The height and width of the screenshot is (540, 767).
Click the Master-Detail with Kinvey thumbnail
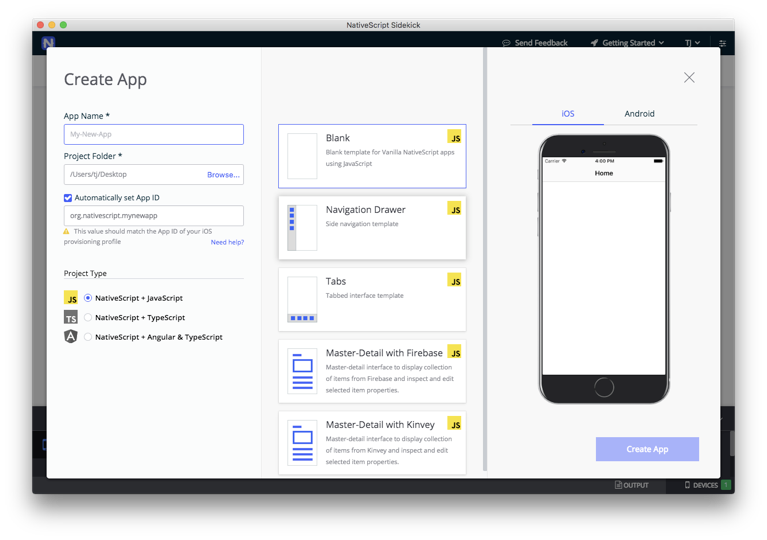(x=302, y=443)
